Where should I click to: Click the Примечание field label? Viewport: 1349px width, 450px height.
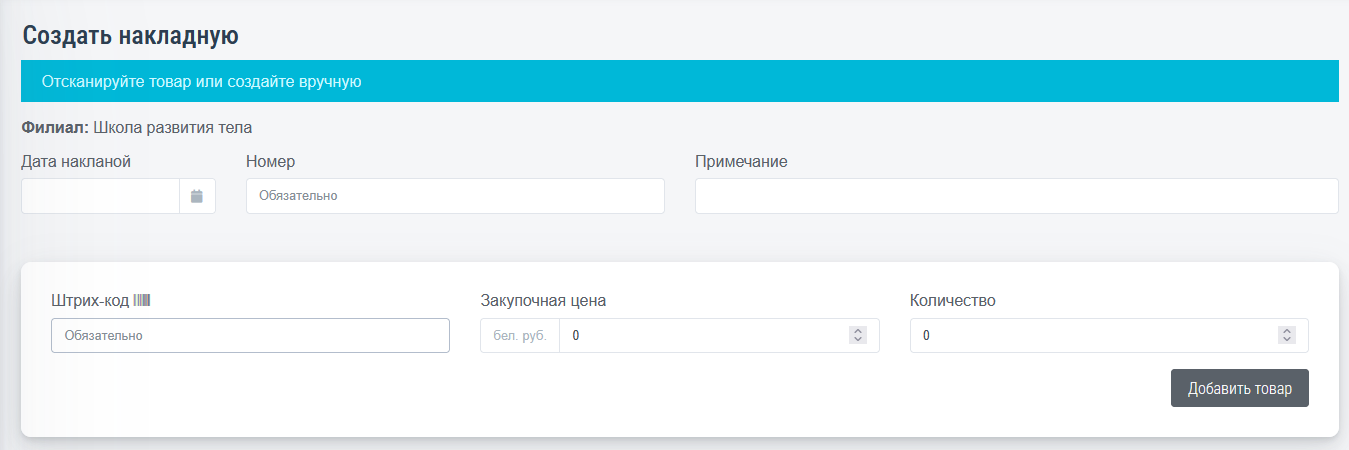point(741,161)
